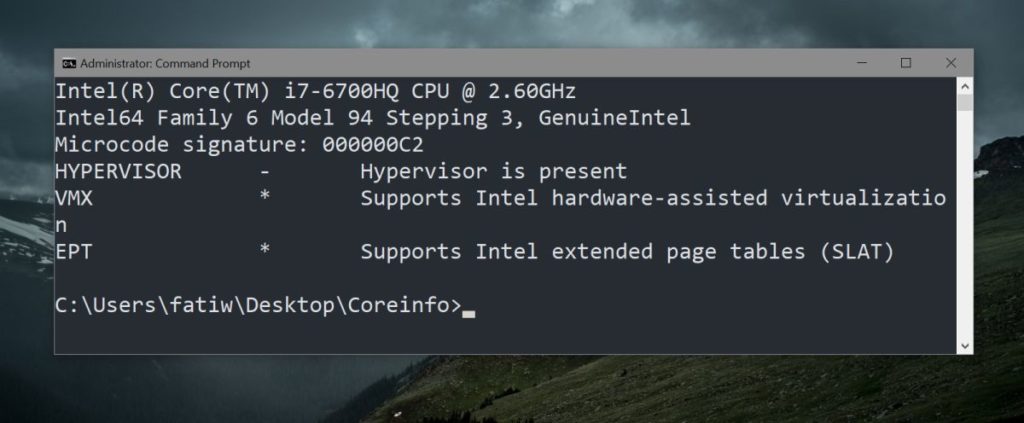Click at the command prompt cursor
The height and width of the screenshot is (423, 1024).
pos(468,313)
